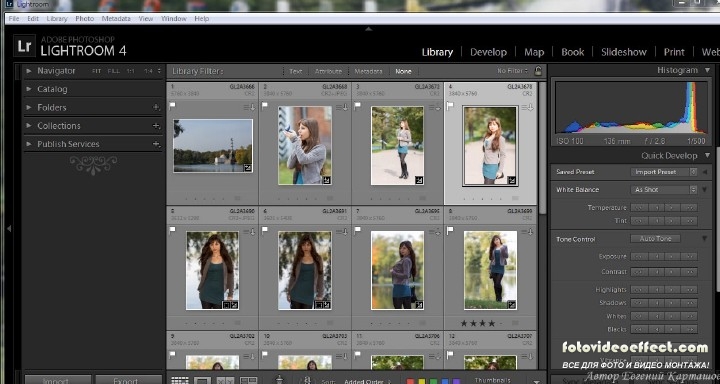Screen dimensions: 720x384
Task: Click adjustments badge on selected photo 4
Action: [x=512, y=181]
